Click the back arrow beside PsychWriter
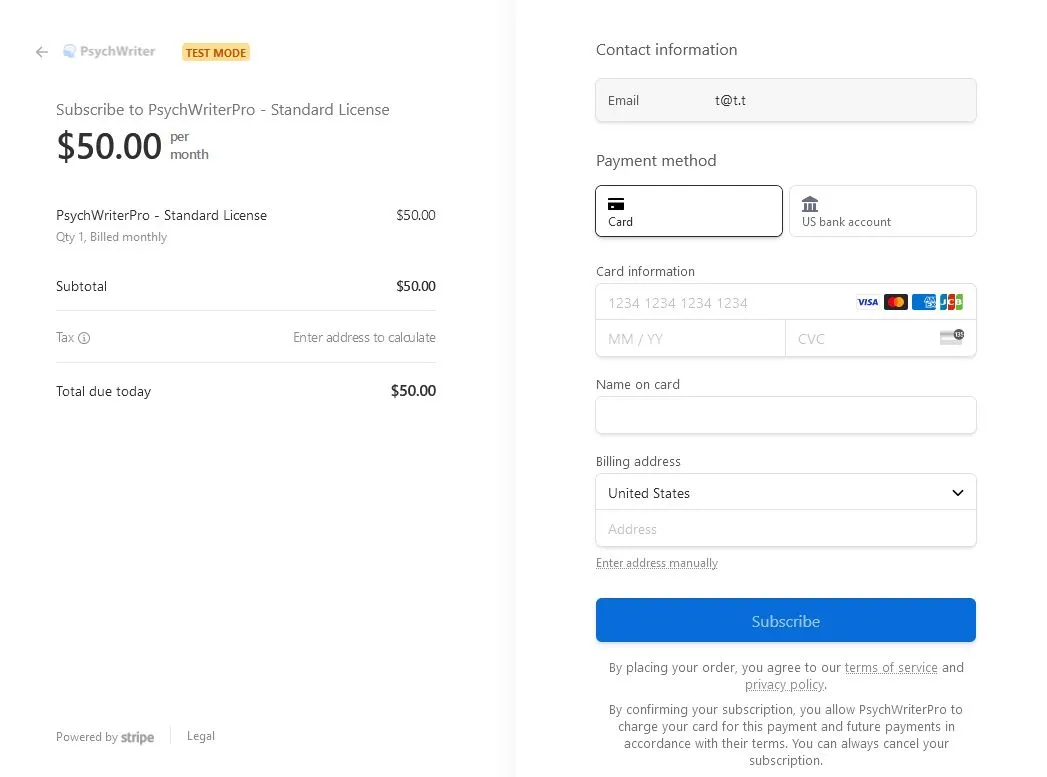 click(42, 52)
